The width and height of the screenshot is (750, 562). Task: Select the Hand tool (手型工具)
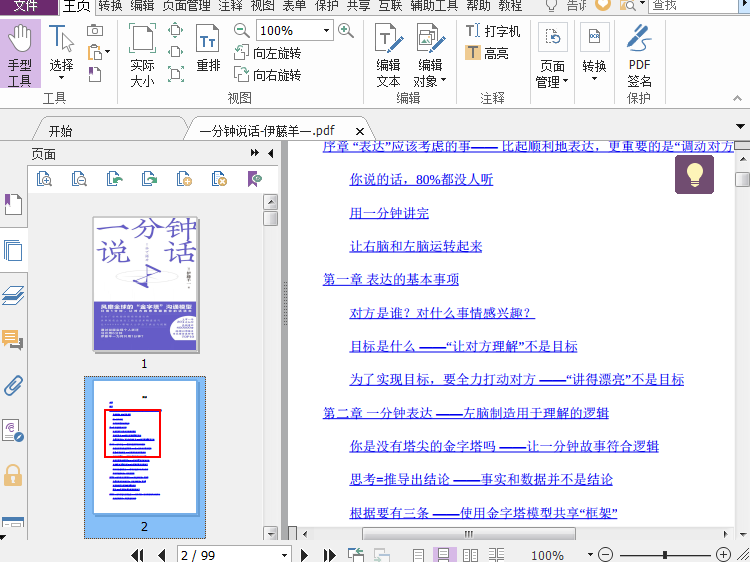click(20, 54)
